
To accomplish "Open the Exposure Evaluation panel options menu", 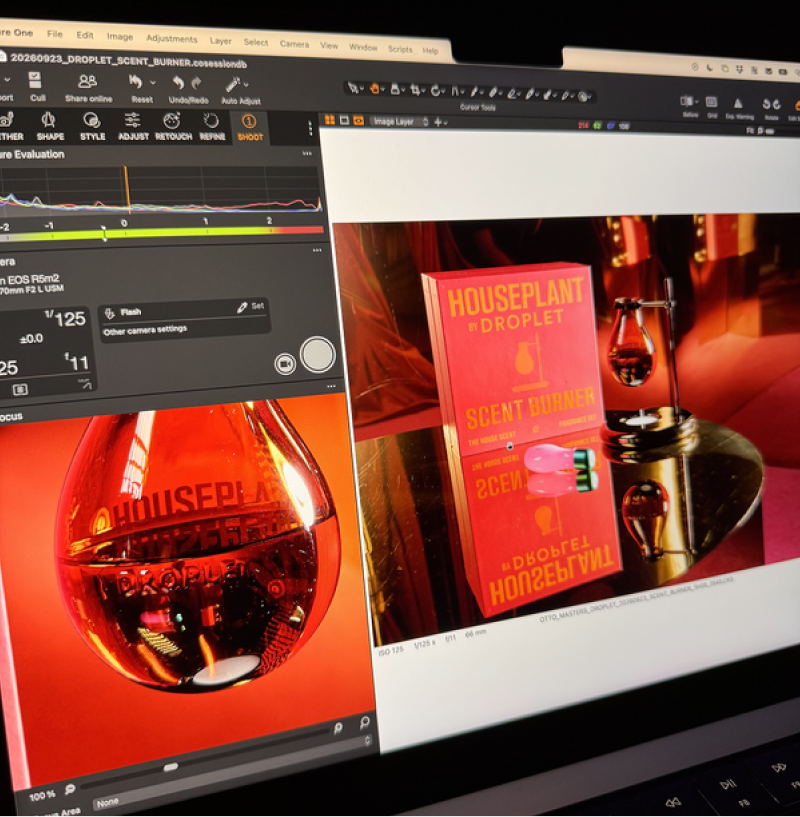I will (x=307, y=154).
